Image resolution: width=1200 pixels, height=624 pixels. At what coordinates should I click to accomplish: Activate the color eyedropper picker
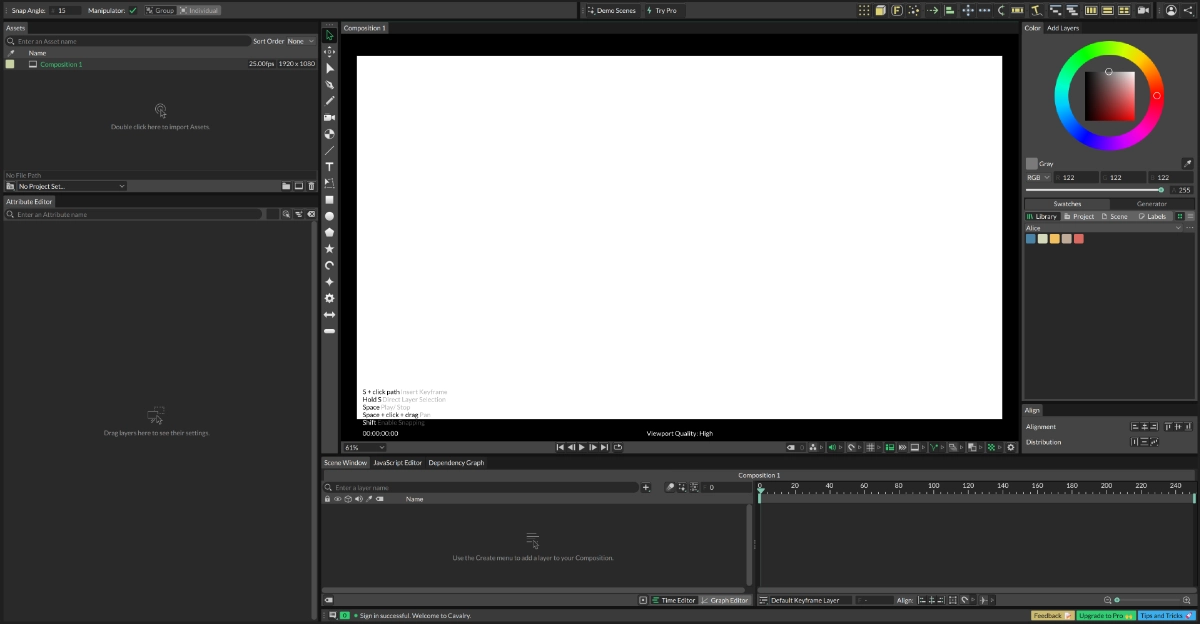pos(1187,163)
